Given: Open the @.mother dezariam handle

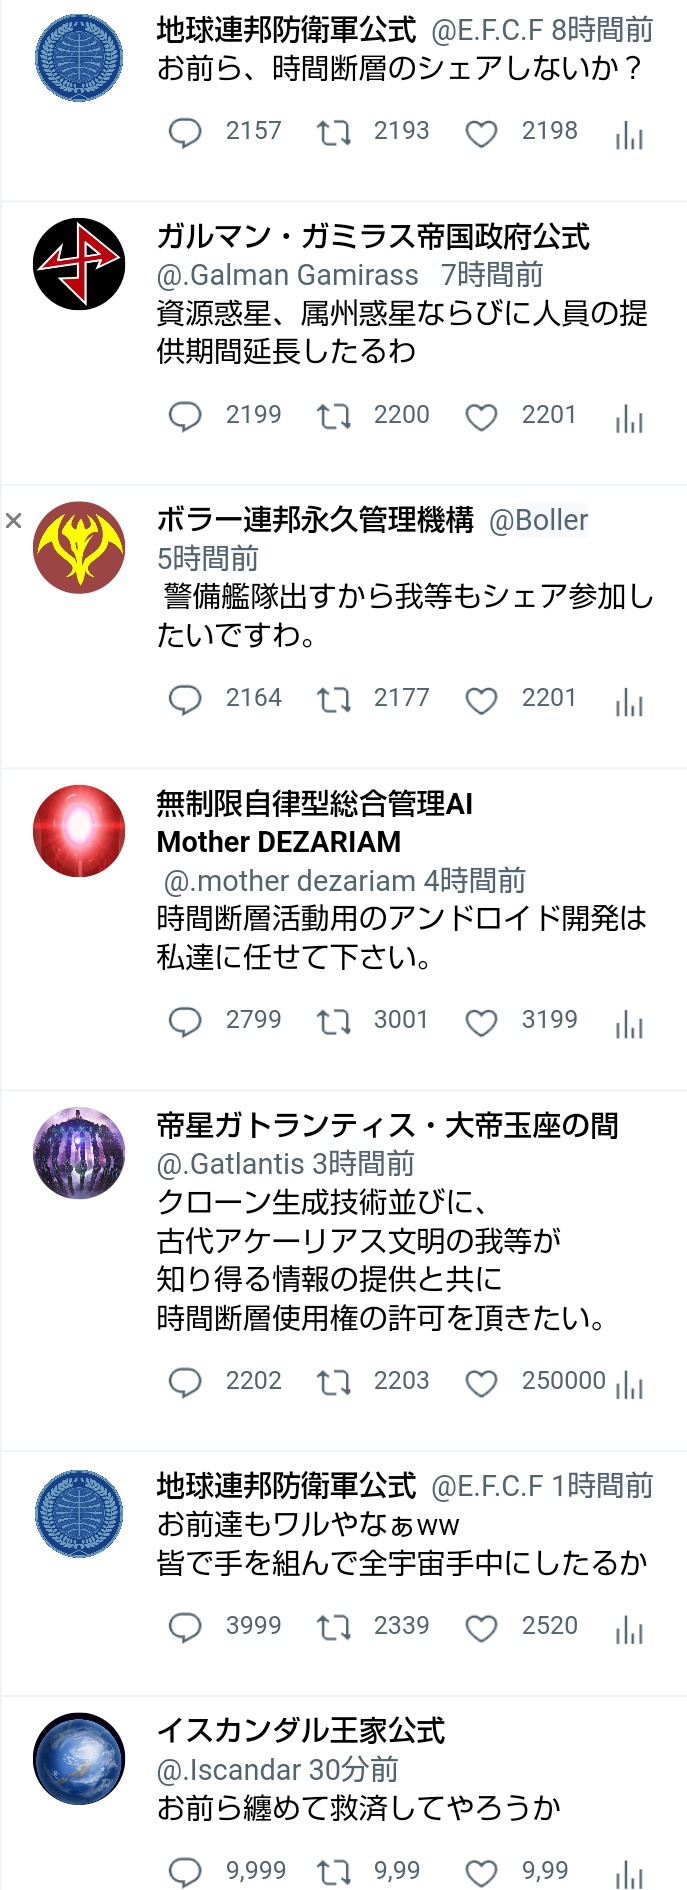Looking at the screenshot, I should 289,881.
